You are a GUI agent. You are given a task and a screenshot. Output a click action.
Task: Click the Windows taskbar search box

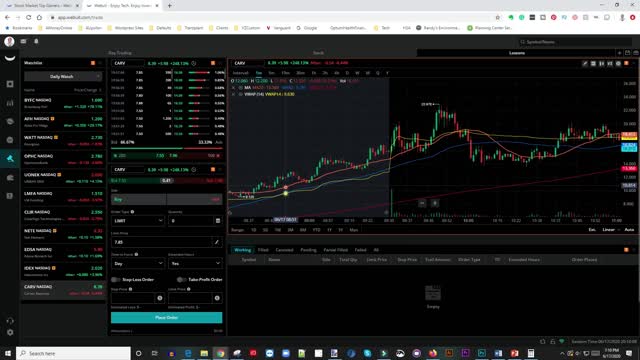pyautogui.click(x=73, y=353)
